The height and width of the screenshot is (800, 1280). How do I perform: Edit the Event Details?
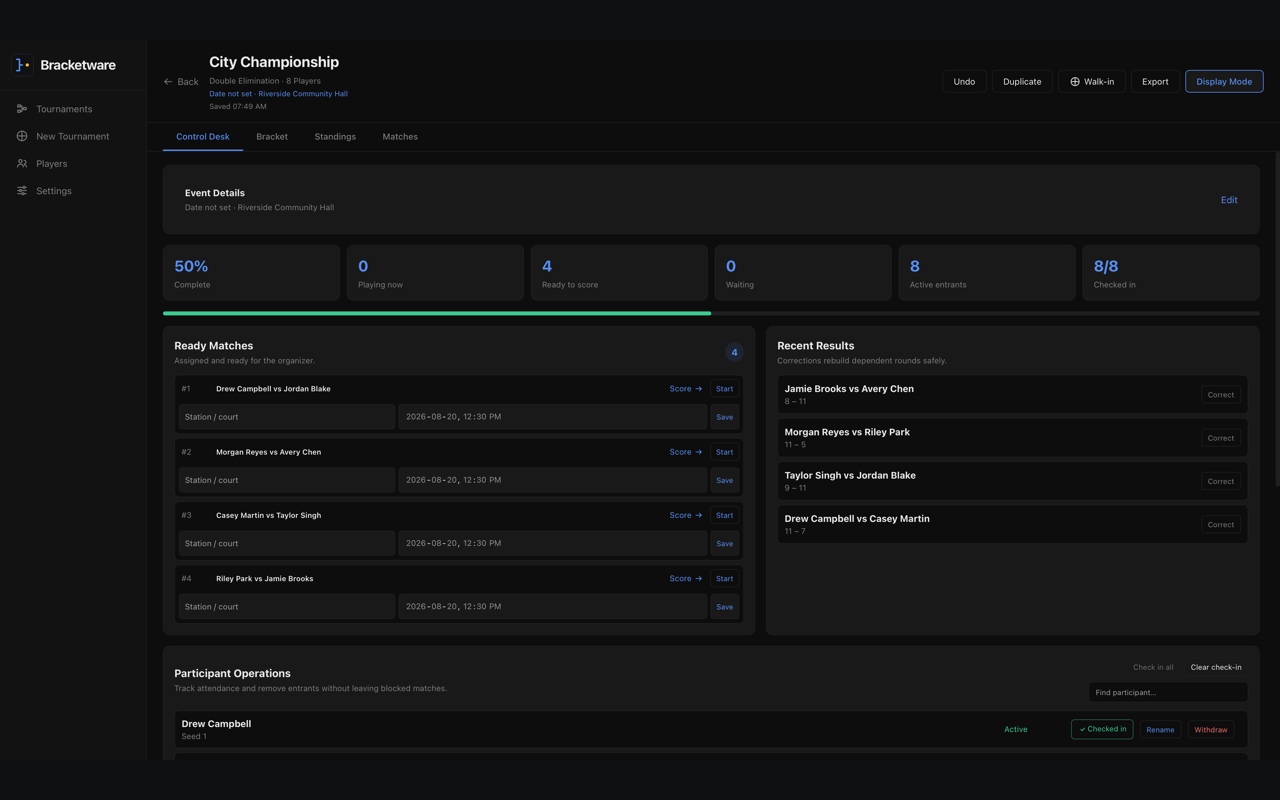click(1229, 200)
